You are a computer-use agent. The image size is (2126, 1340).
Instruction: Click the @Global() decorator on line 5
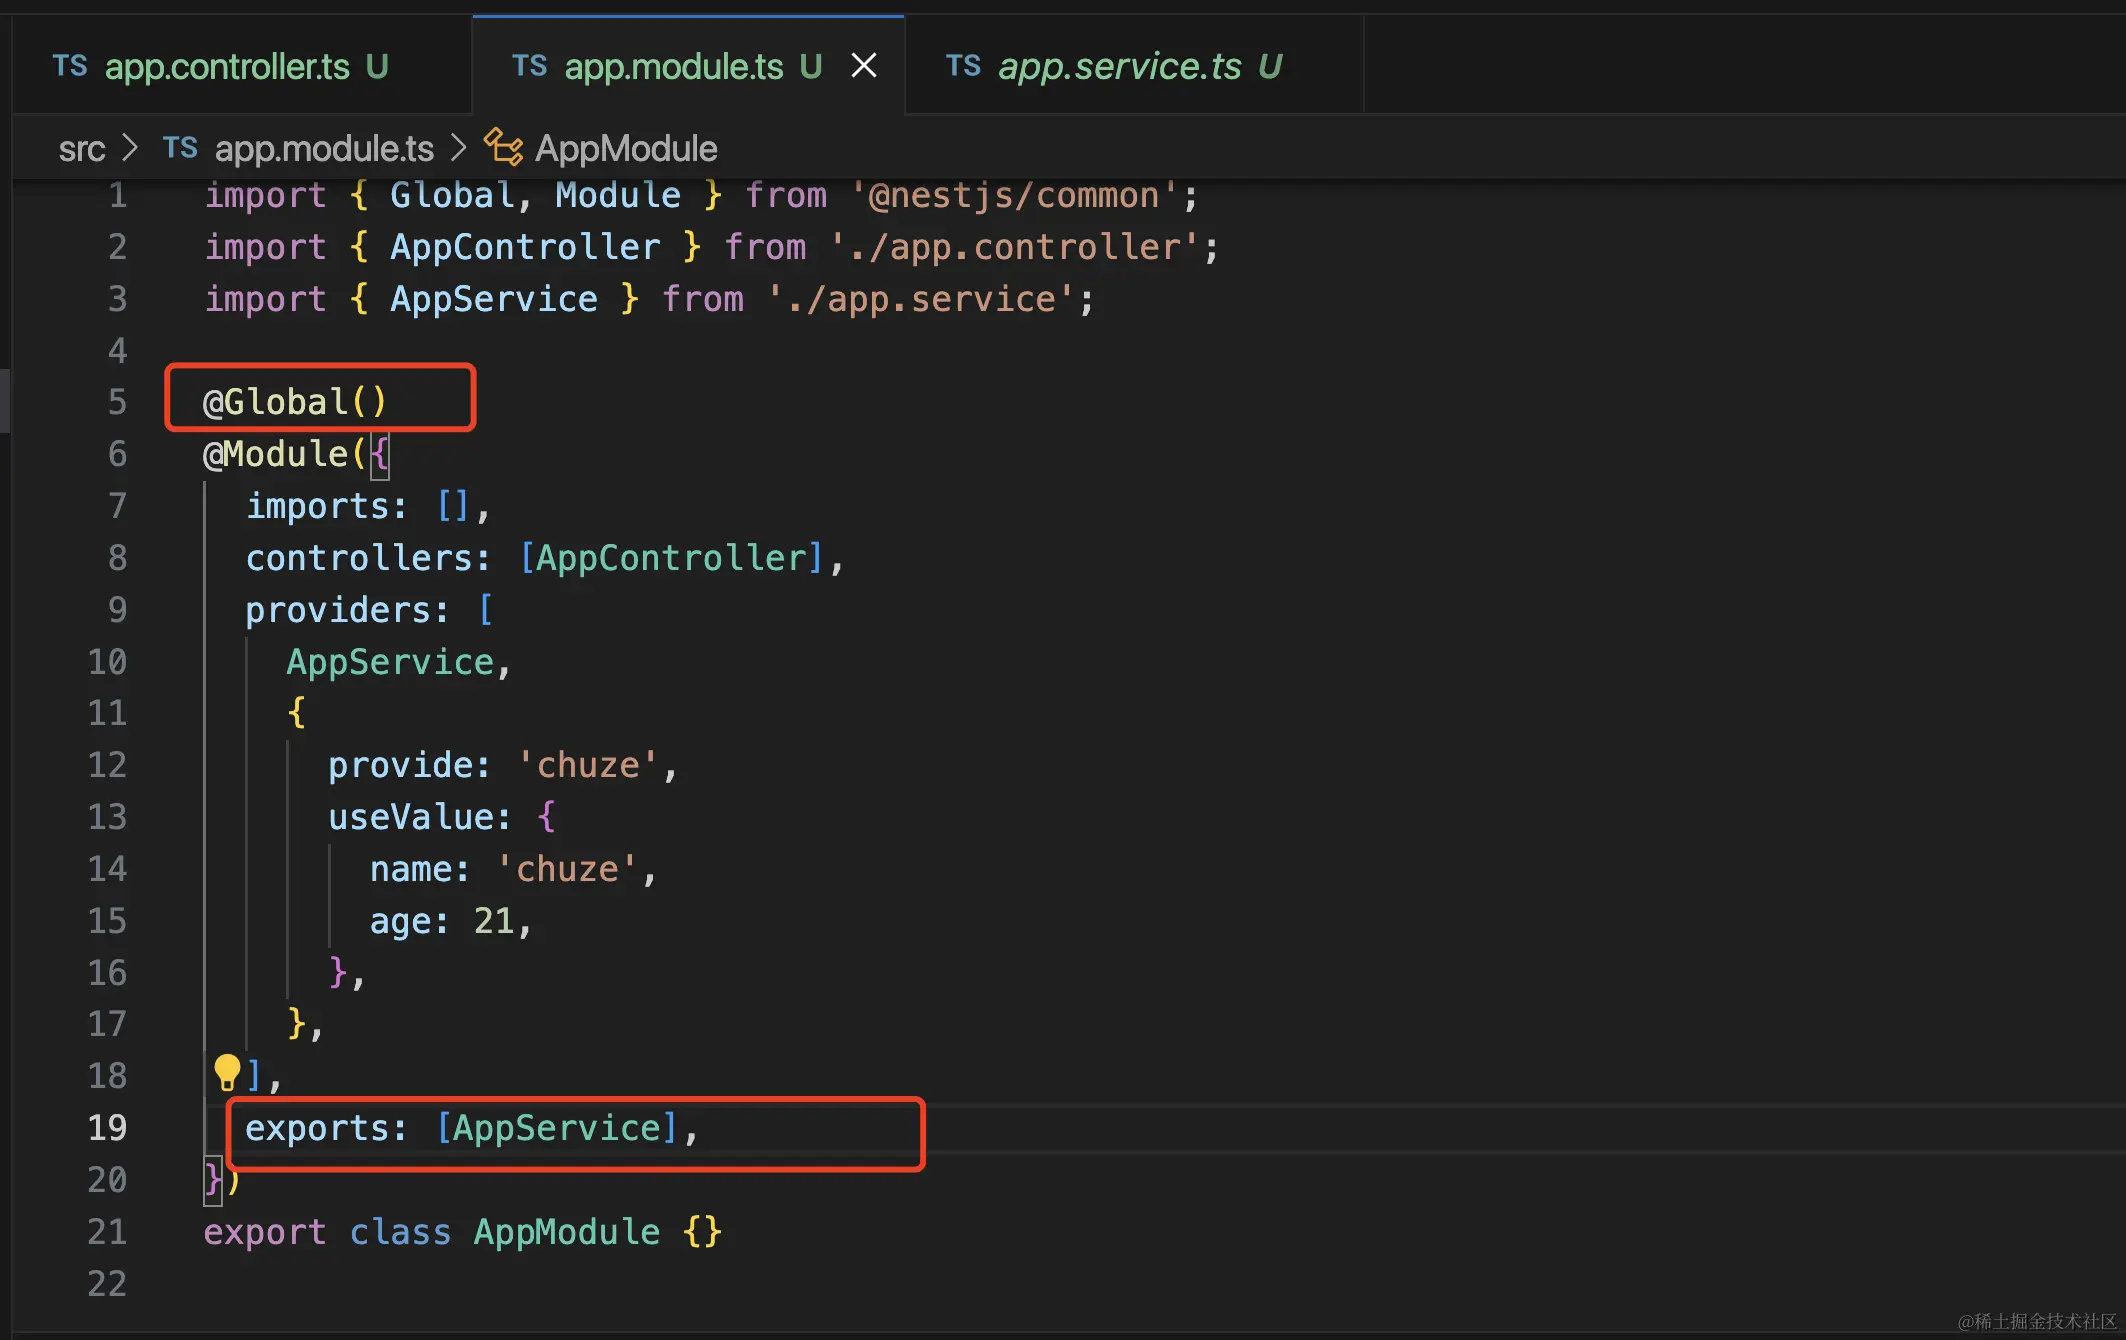(x=294, y=402)
